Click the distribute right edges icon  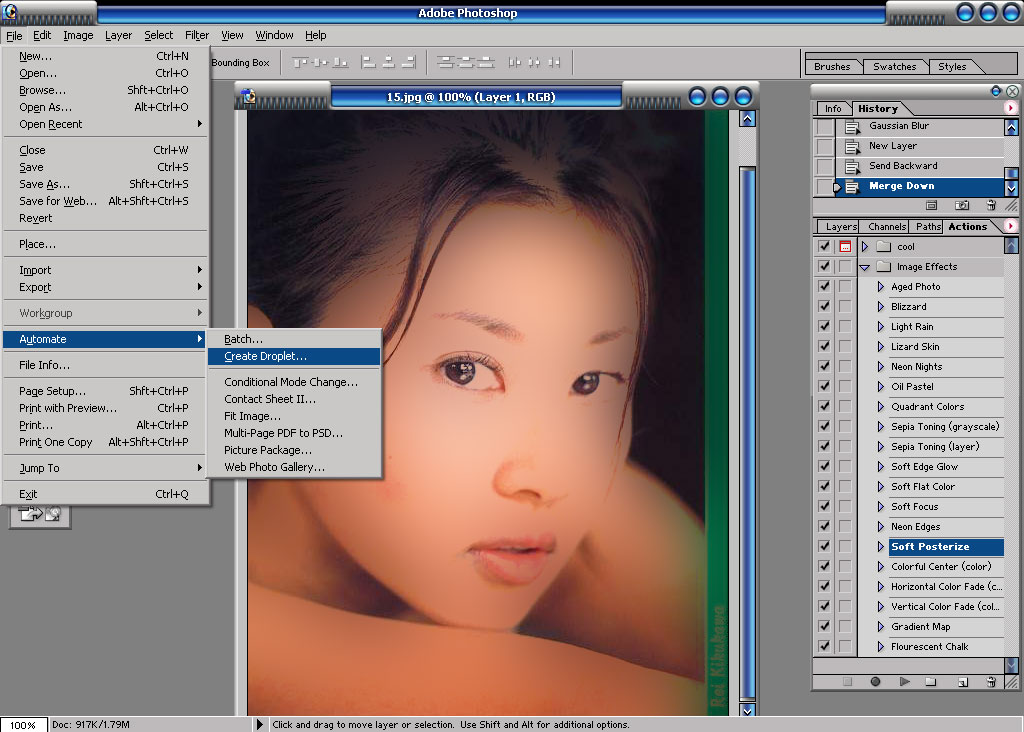[554, 63]
